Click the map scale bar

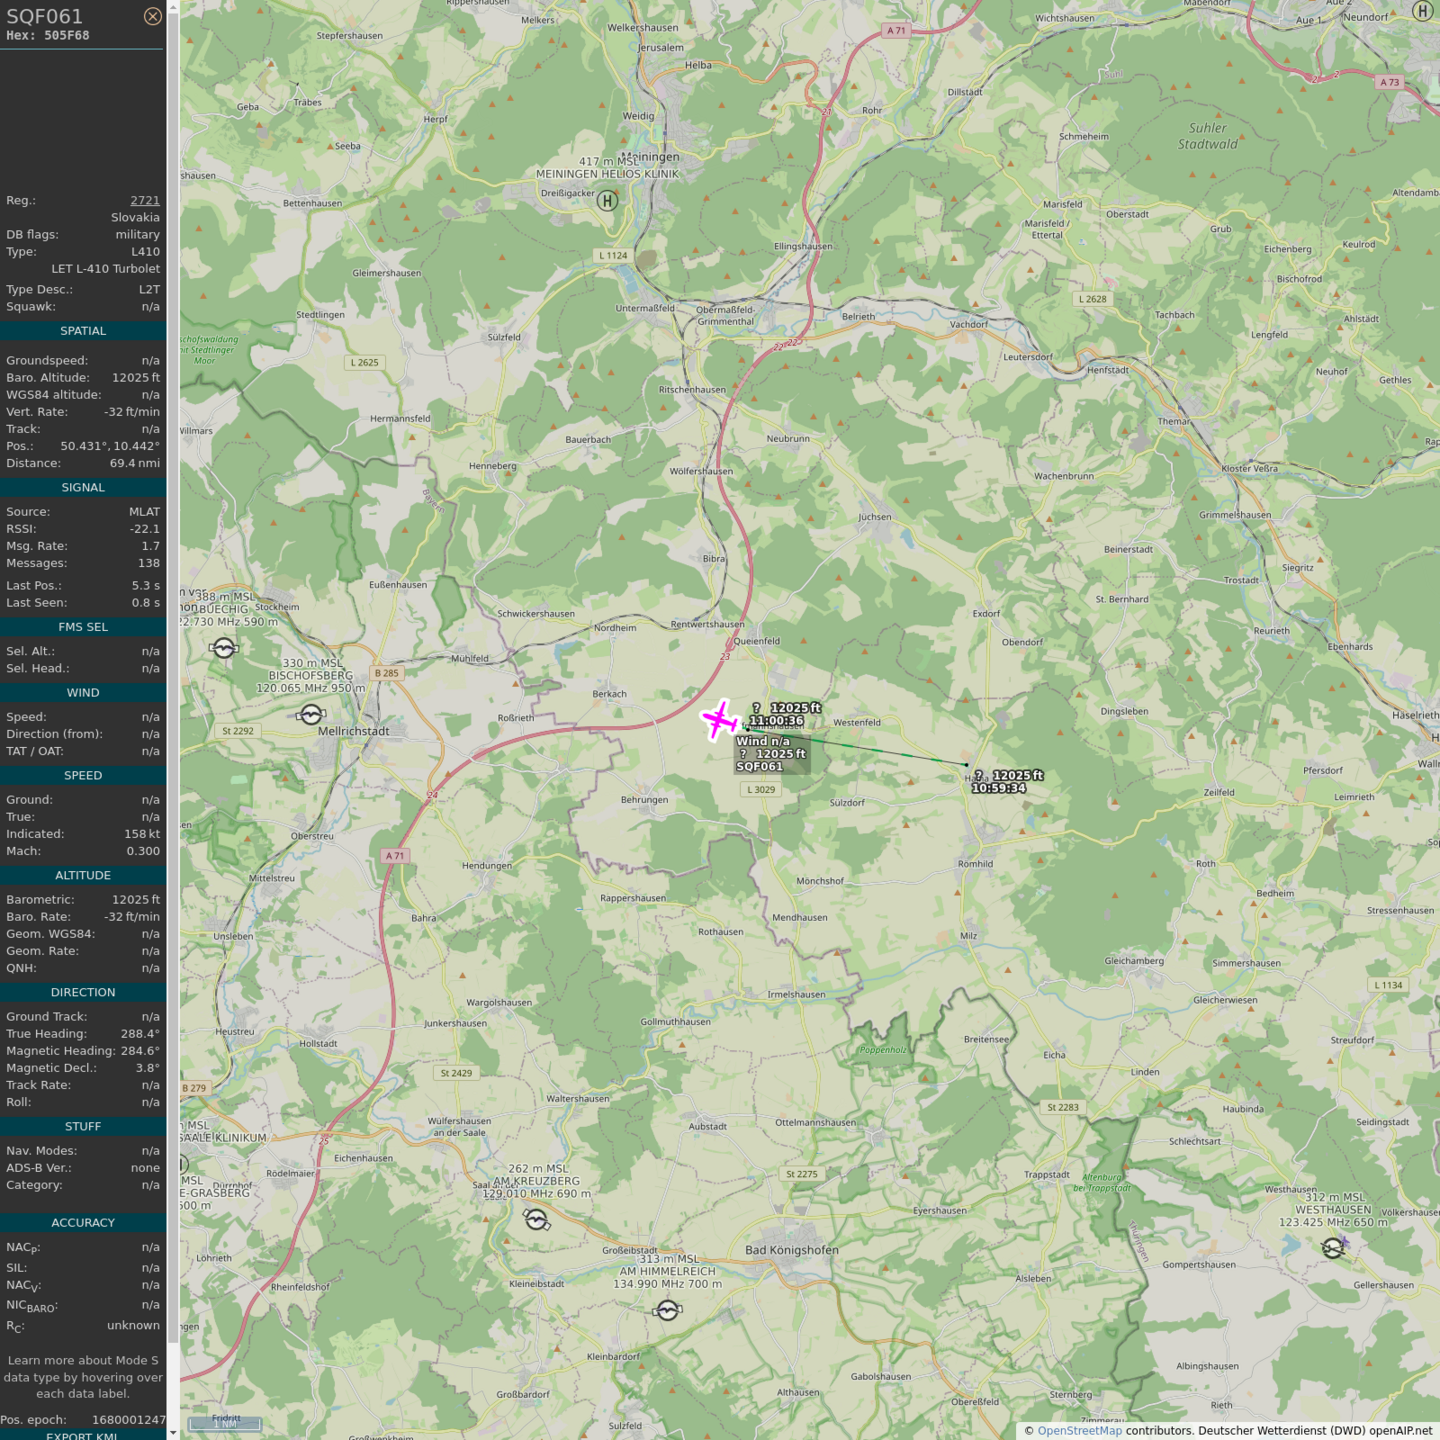click(x=226, y=1423)
